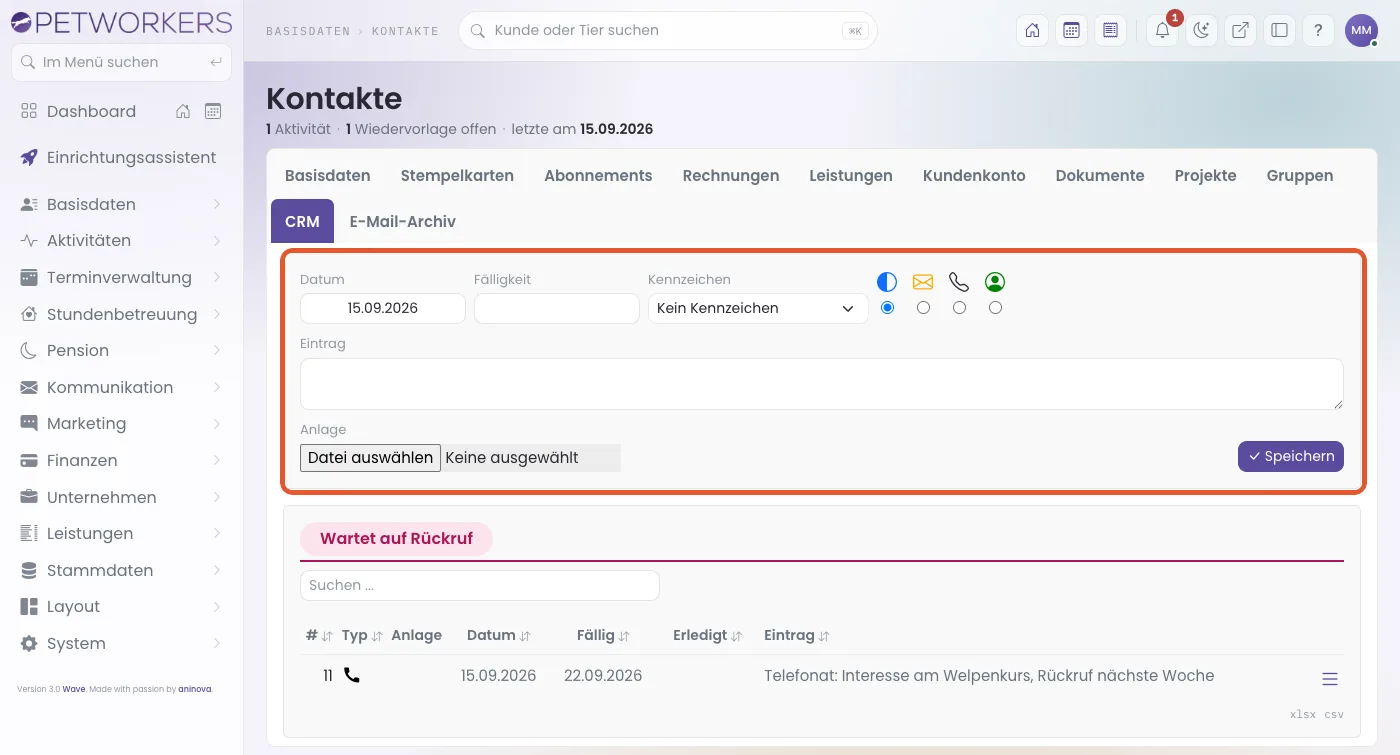Select the CRM tab
This screenshot has height=755, width=1400.
[302, 221]
